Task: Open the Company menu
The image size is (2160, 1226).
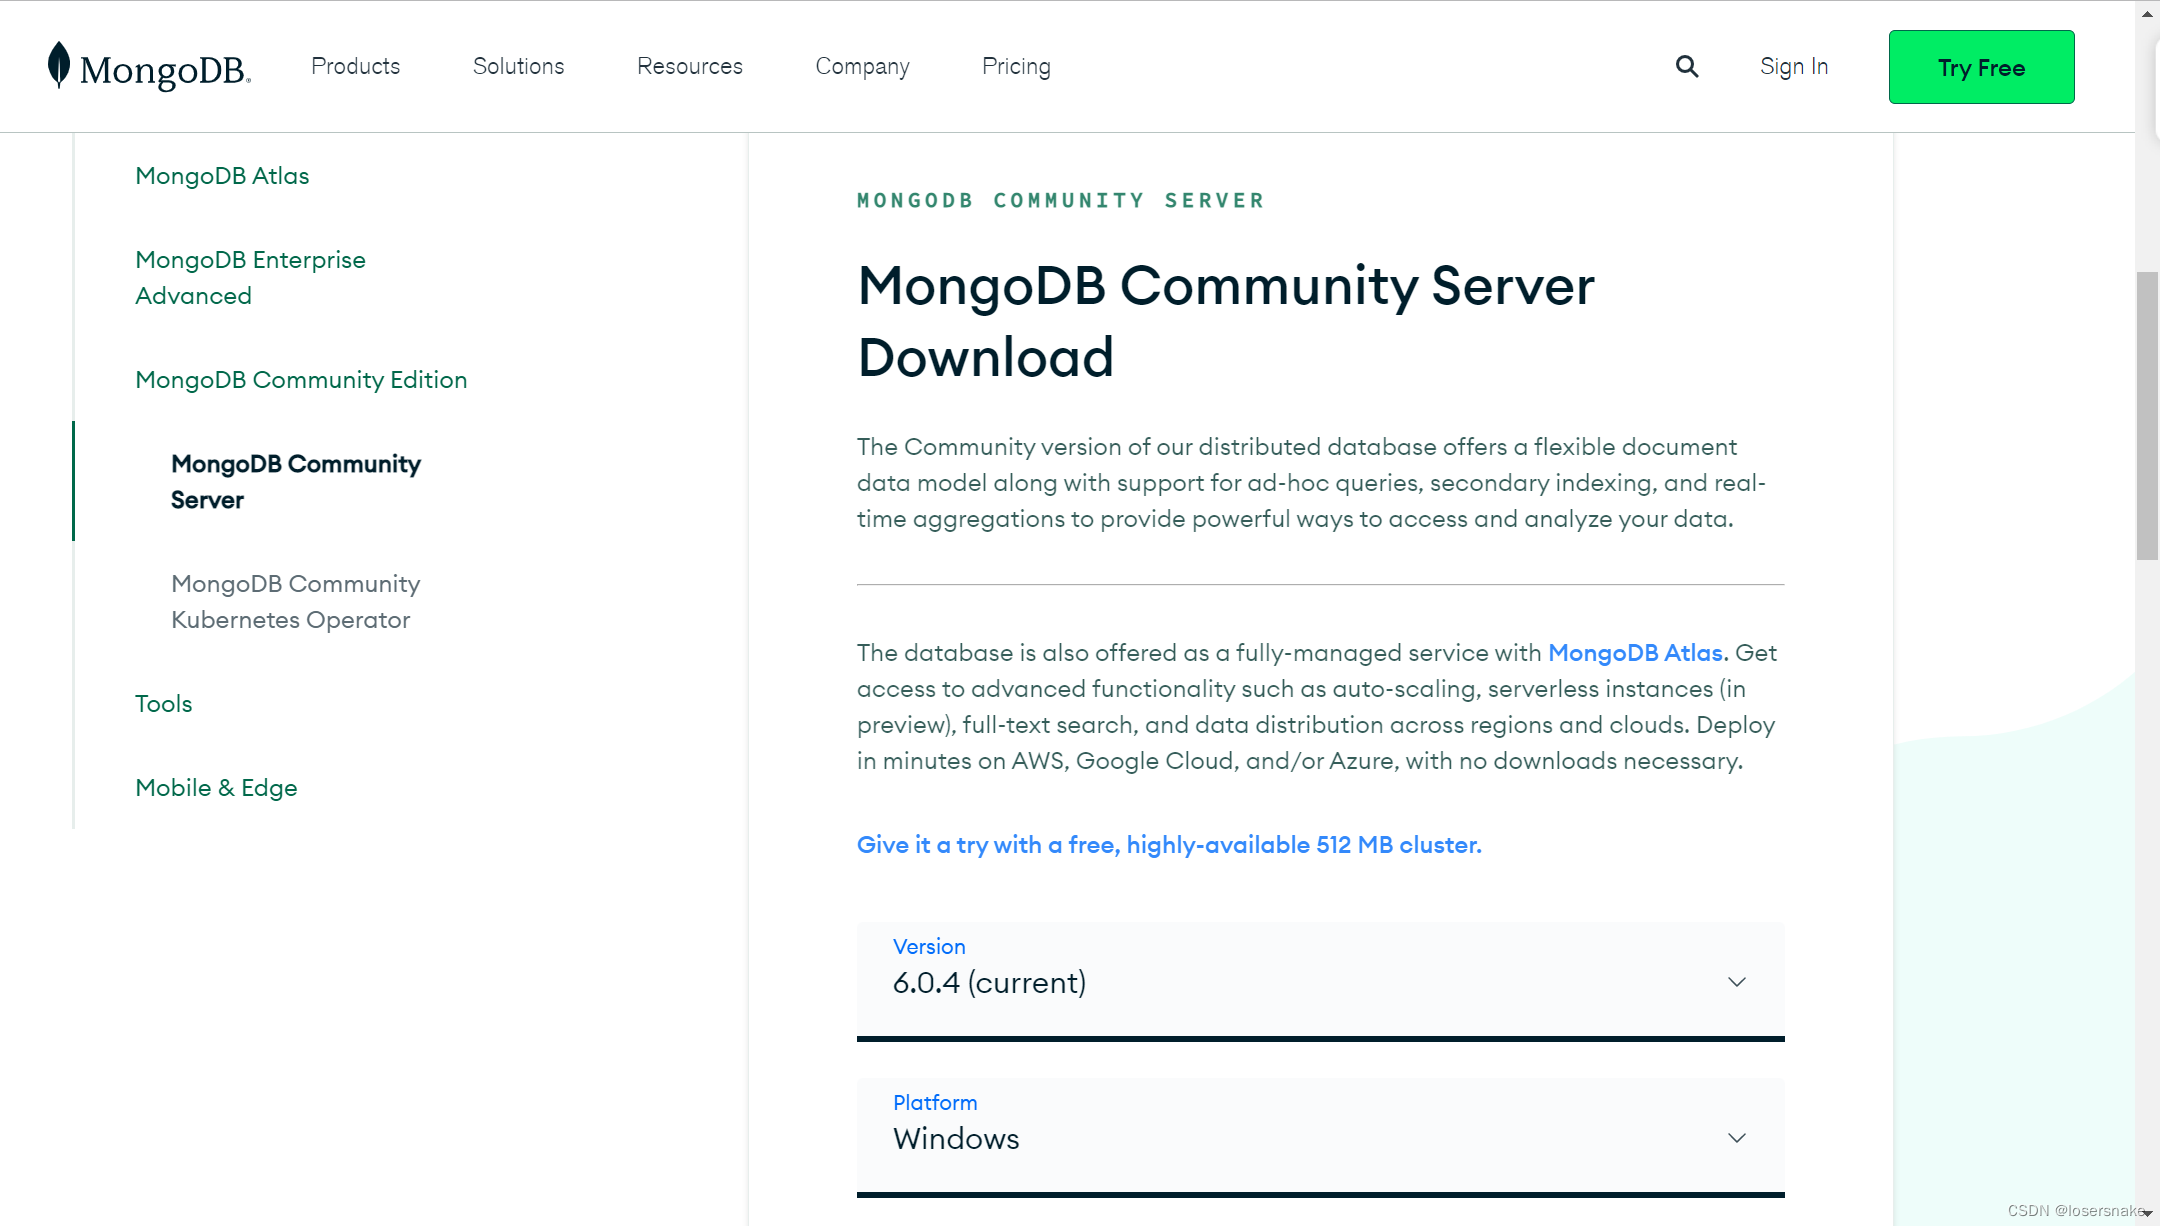Action: [x=862, y=66]
